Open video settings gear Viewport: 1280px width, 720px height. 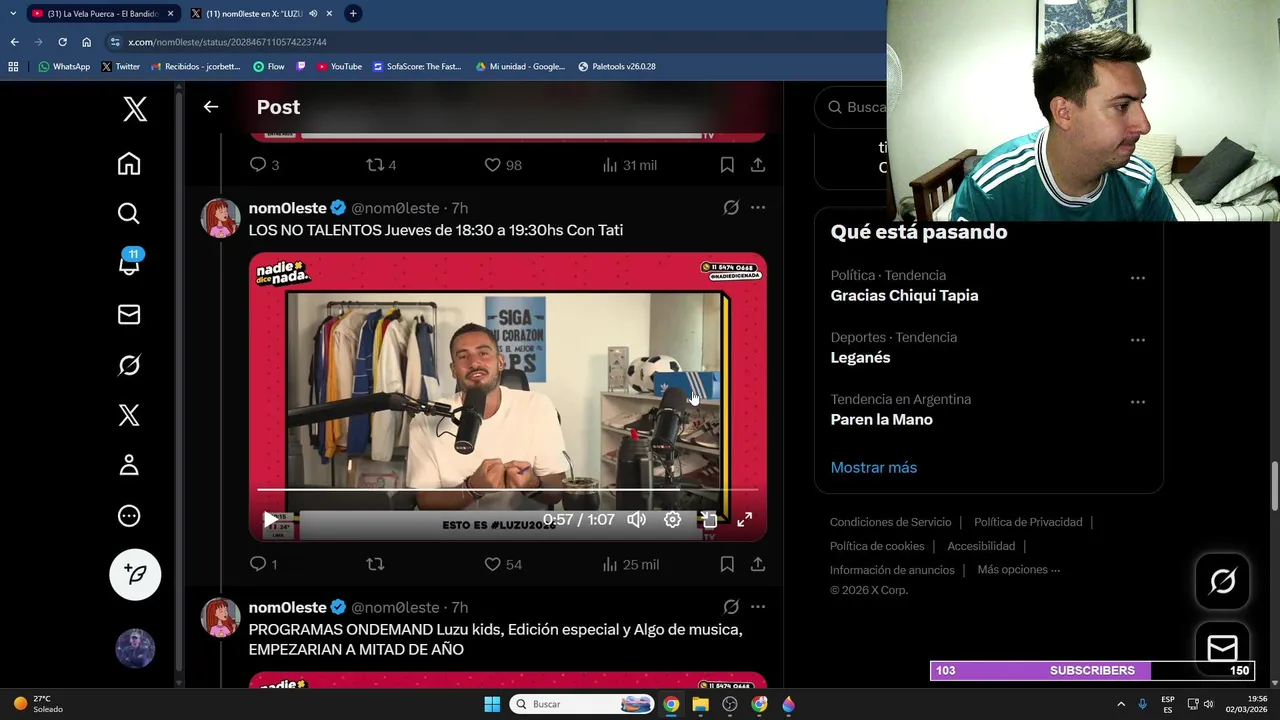click(x=673, y=520)
